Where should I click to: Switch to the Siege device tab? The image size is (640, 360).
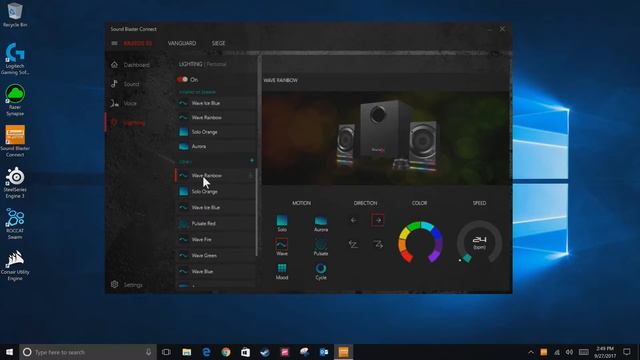point(218,43)
